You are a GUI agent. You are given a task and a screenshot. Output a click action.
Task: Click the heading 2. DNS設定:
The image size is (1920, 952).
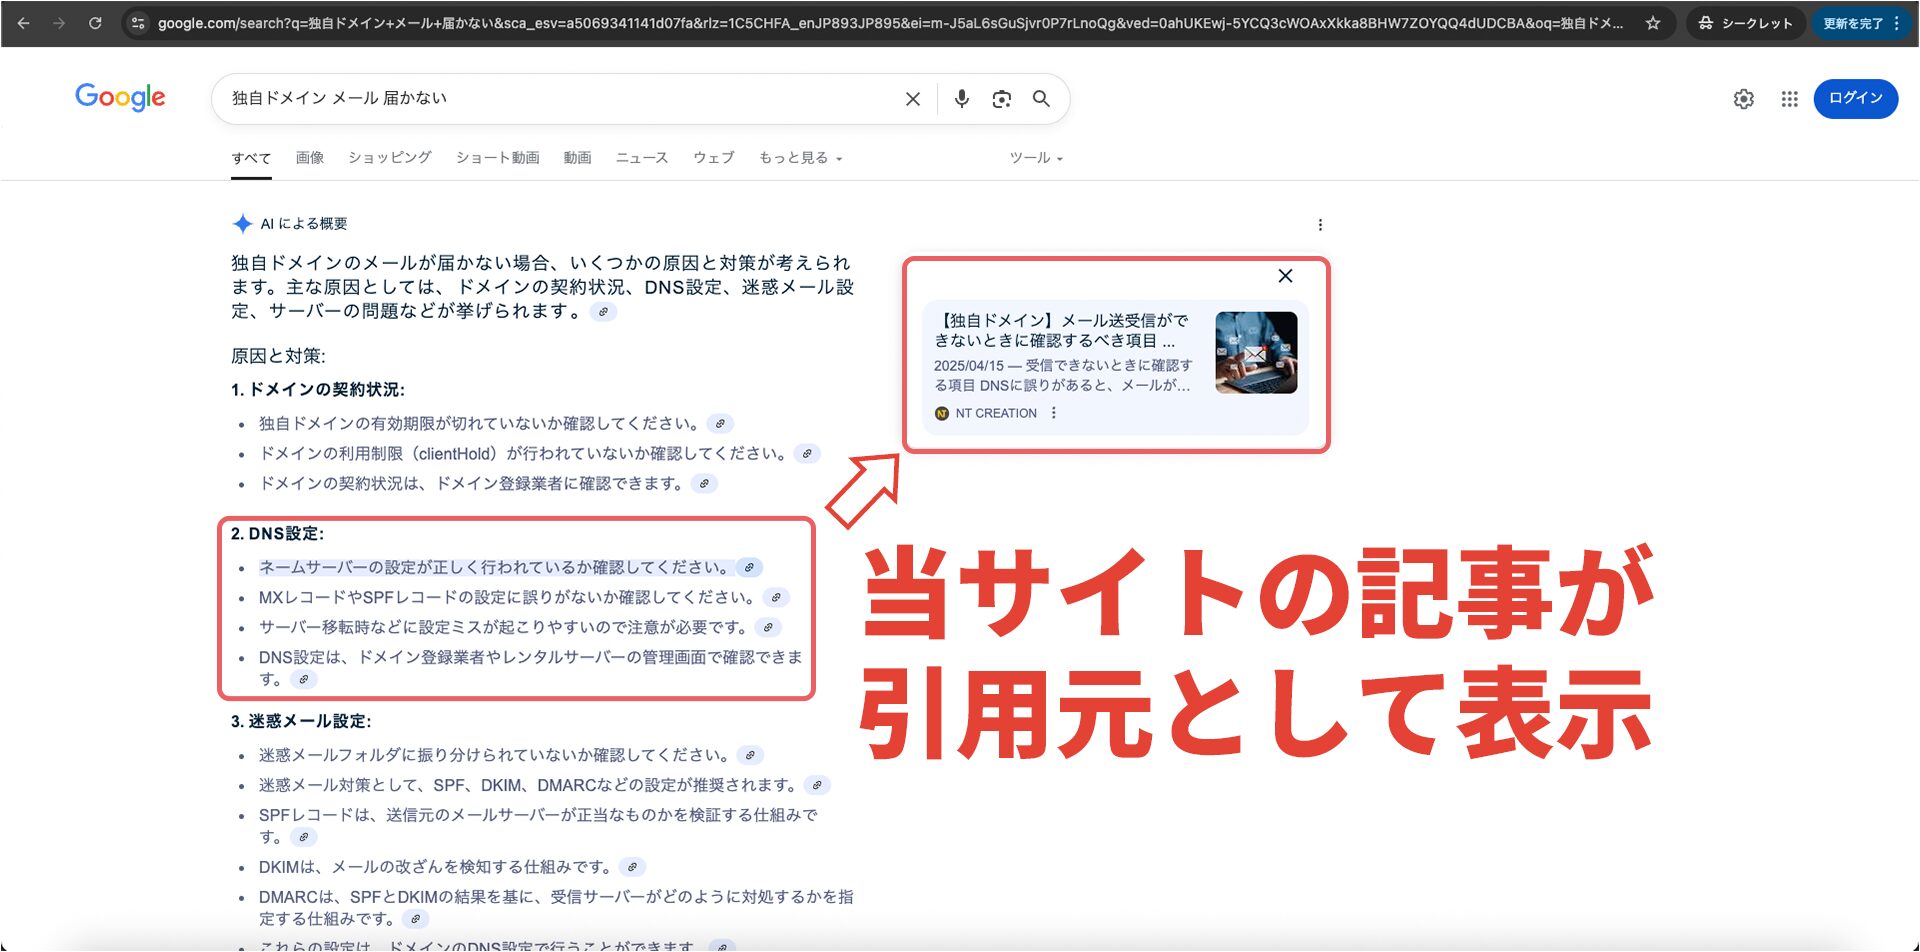pyautogui.click(x=278, y=534)
